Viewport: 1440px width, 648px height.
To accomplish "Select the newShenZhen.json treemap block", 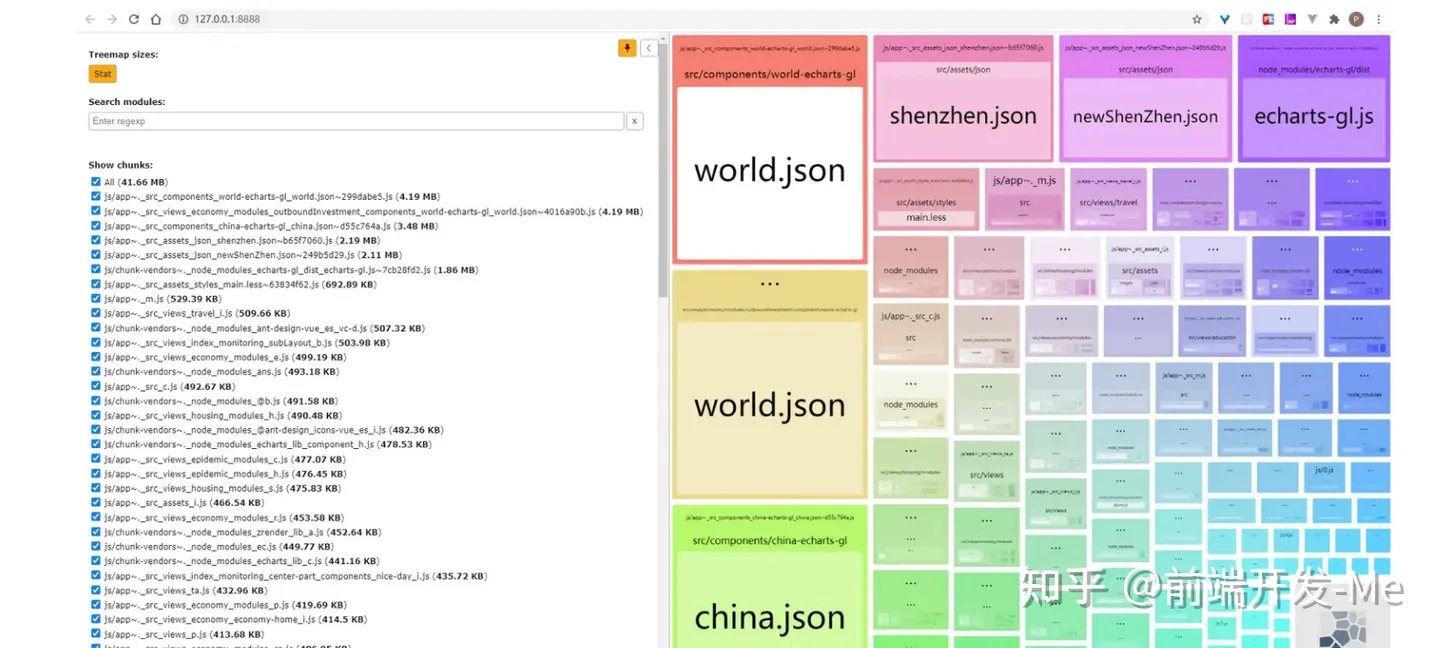I will pos(1145,116).
